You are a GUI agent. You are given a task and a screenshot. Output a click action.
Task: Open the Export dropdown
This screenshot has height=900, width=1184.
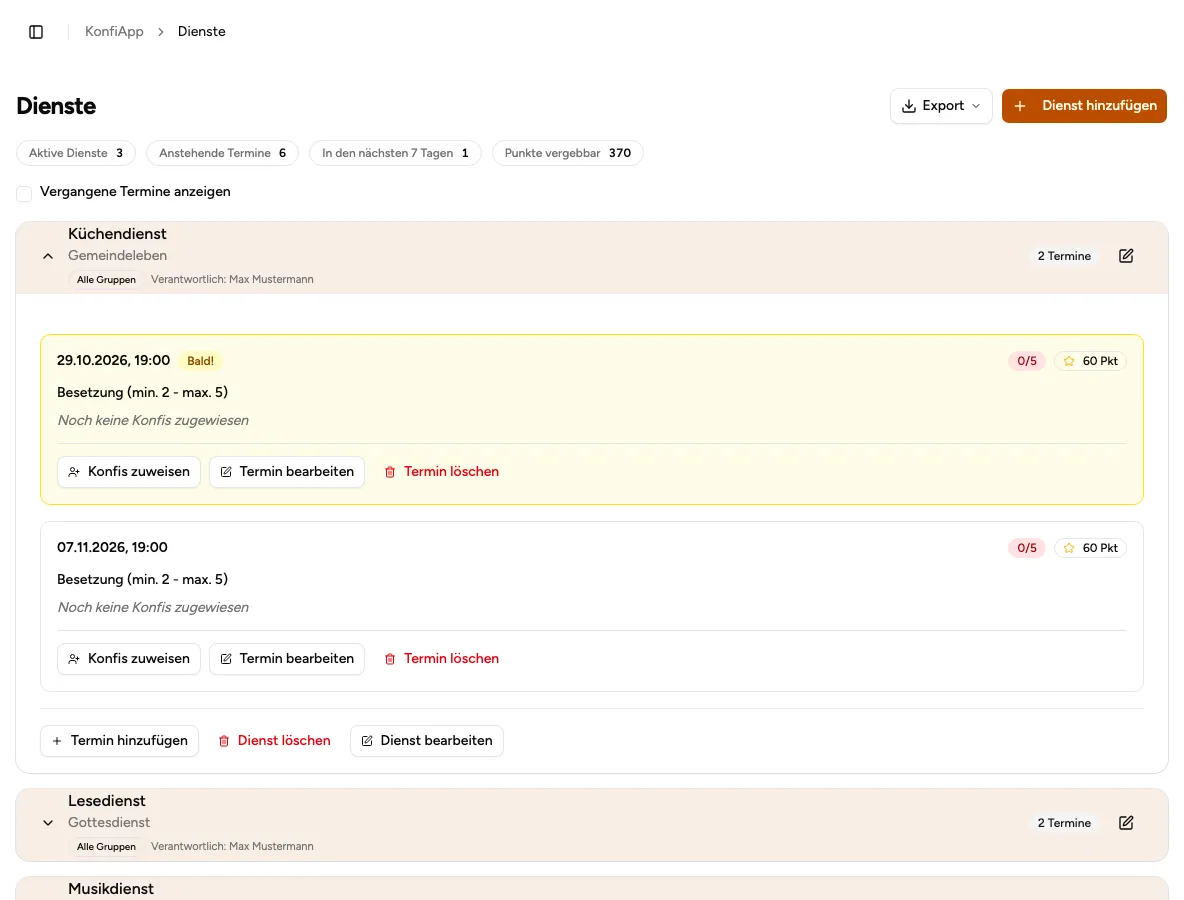pyautogui.click(x=941, y=106)
